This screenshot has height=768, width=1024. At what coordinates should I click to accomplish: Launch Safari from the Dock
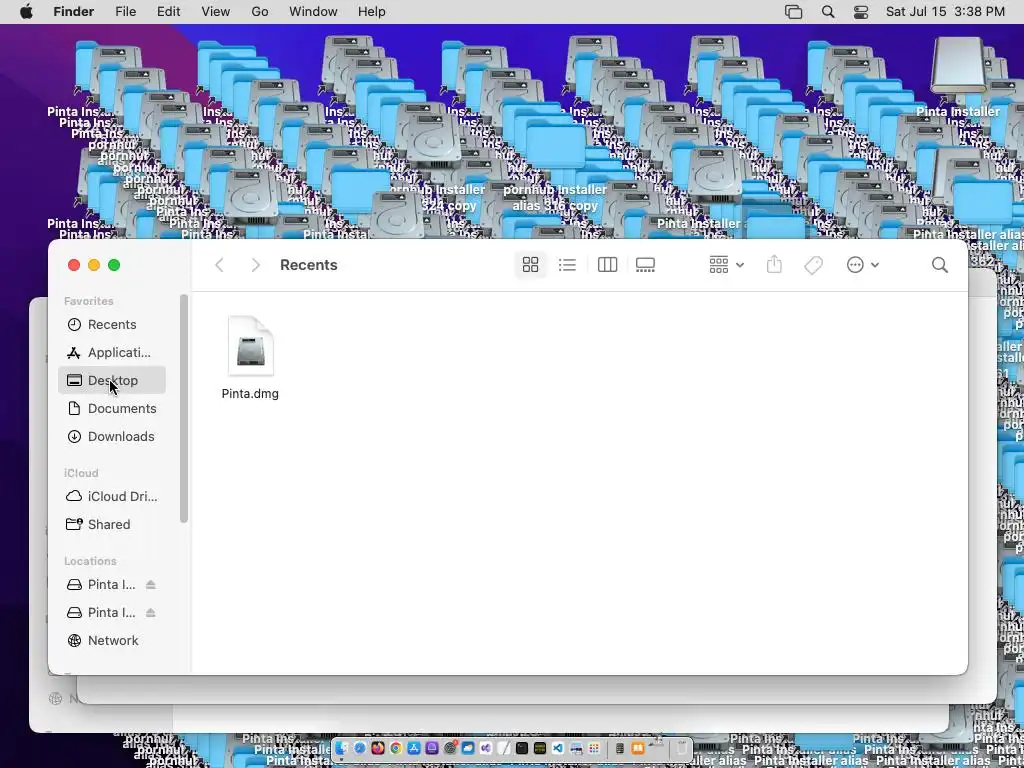point(359,748)
